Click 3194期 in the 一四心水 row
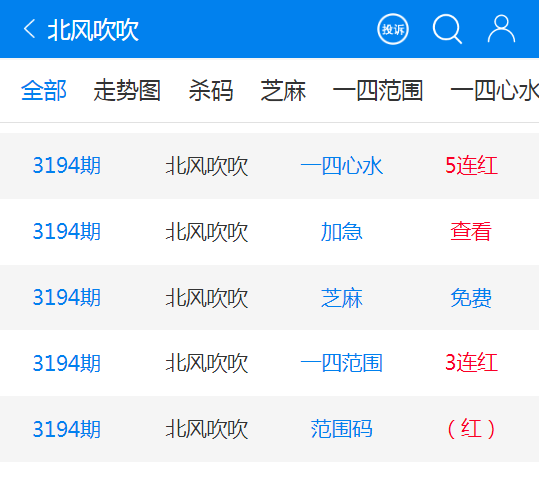Screen dimensions: 540x478 pos(66,166)
